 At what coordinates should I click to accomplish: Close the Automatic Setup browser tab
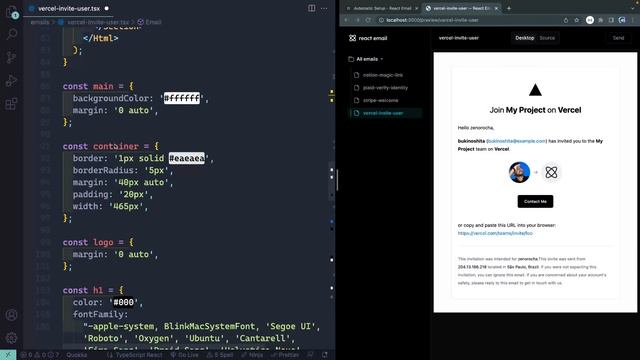416,8
